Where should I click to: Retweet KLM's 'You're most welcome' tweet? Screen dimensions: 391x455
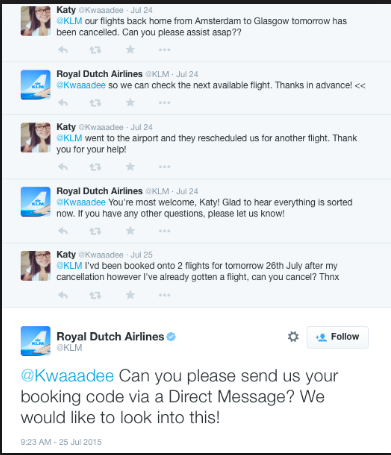click(95, 231)
